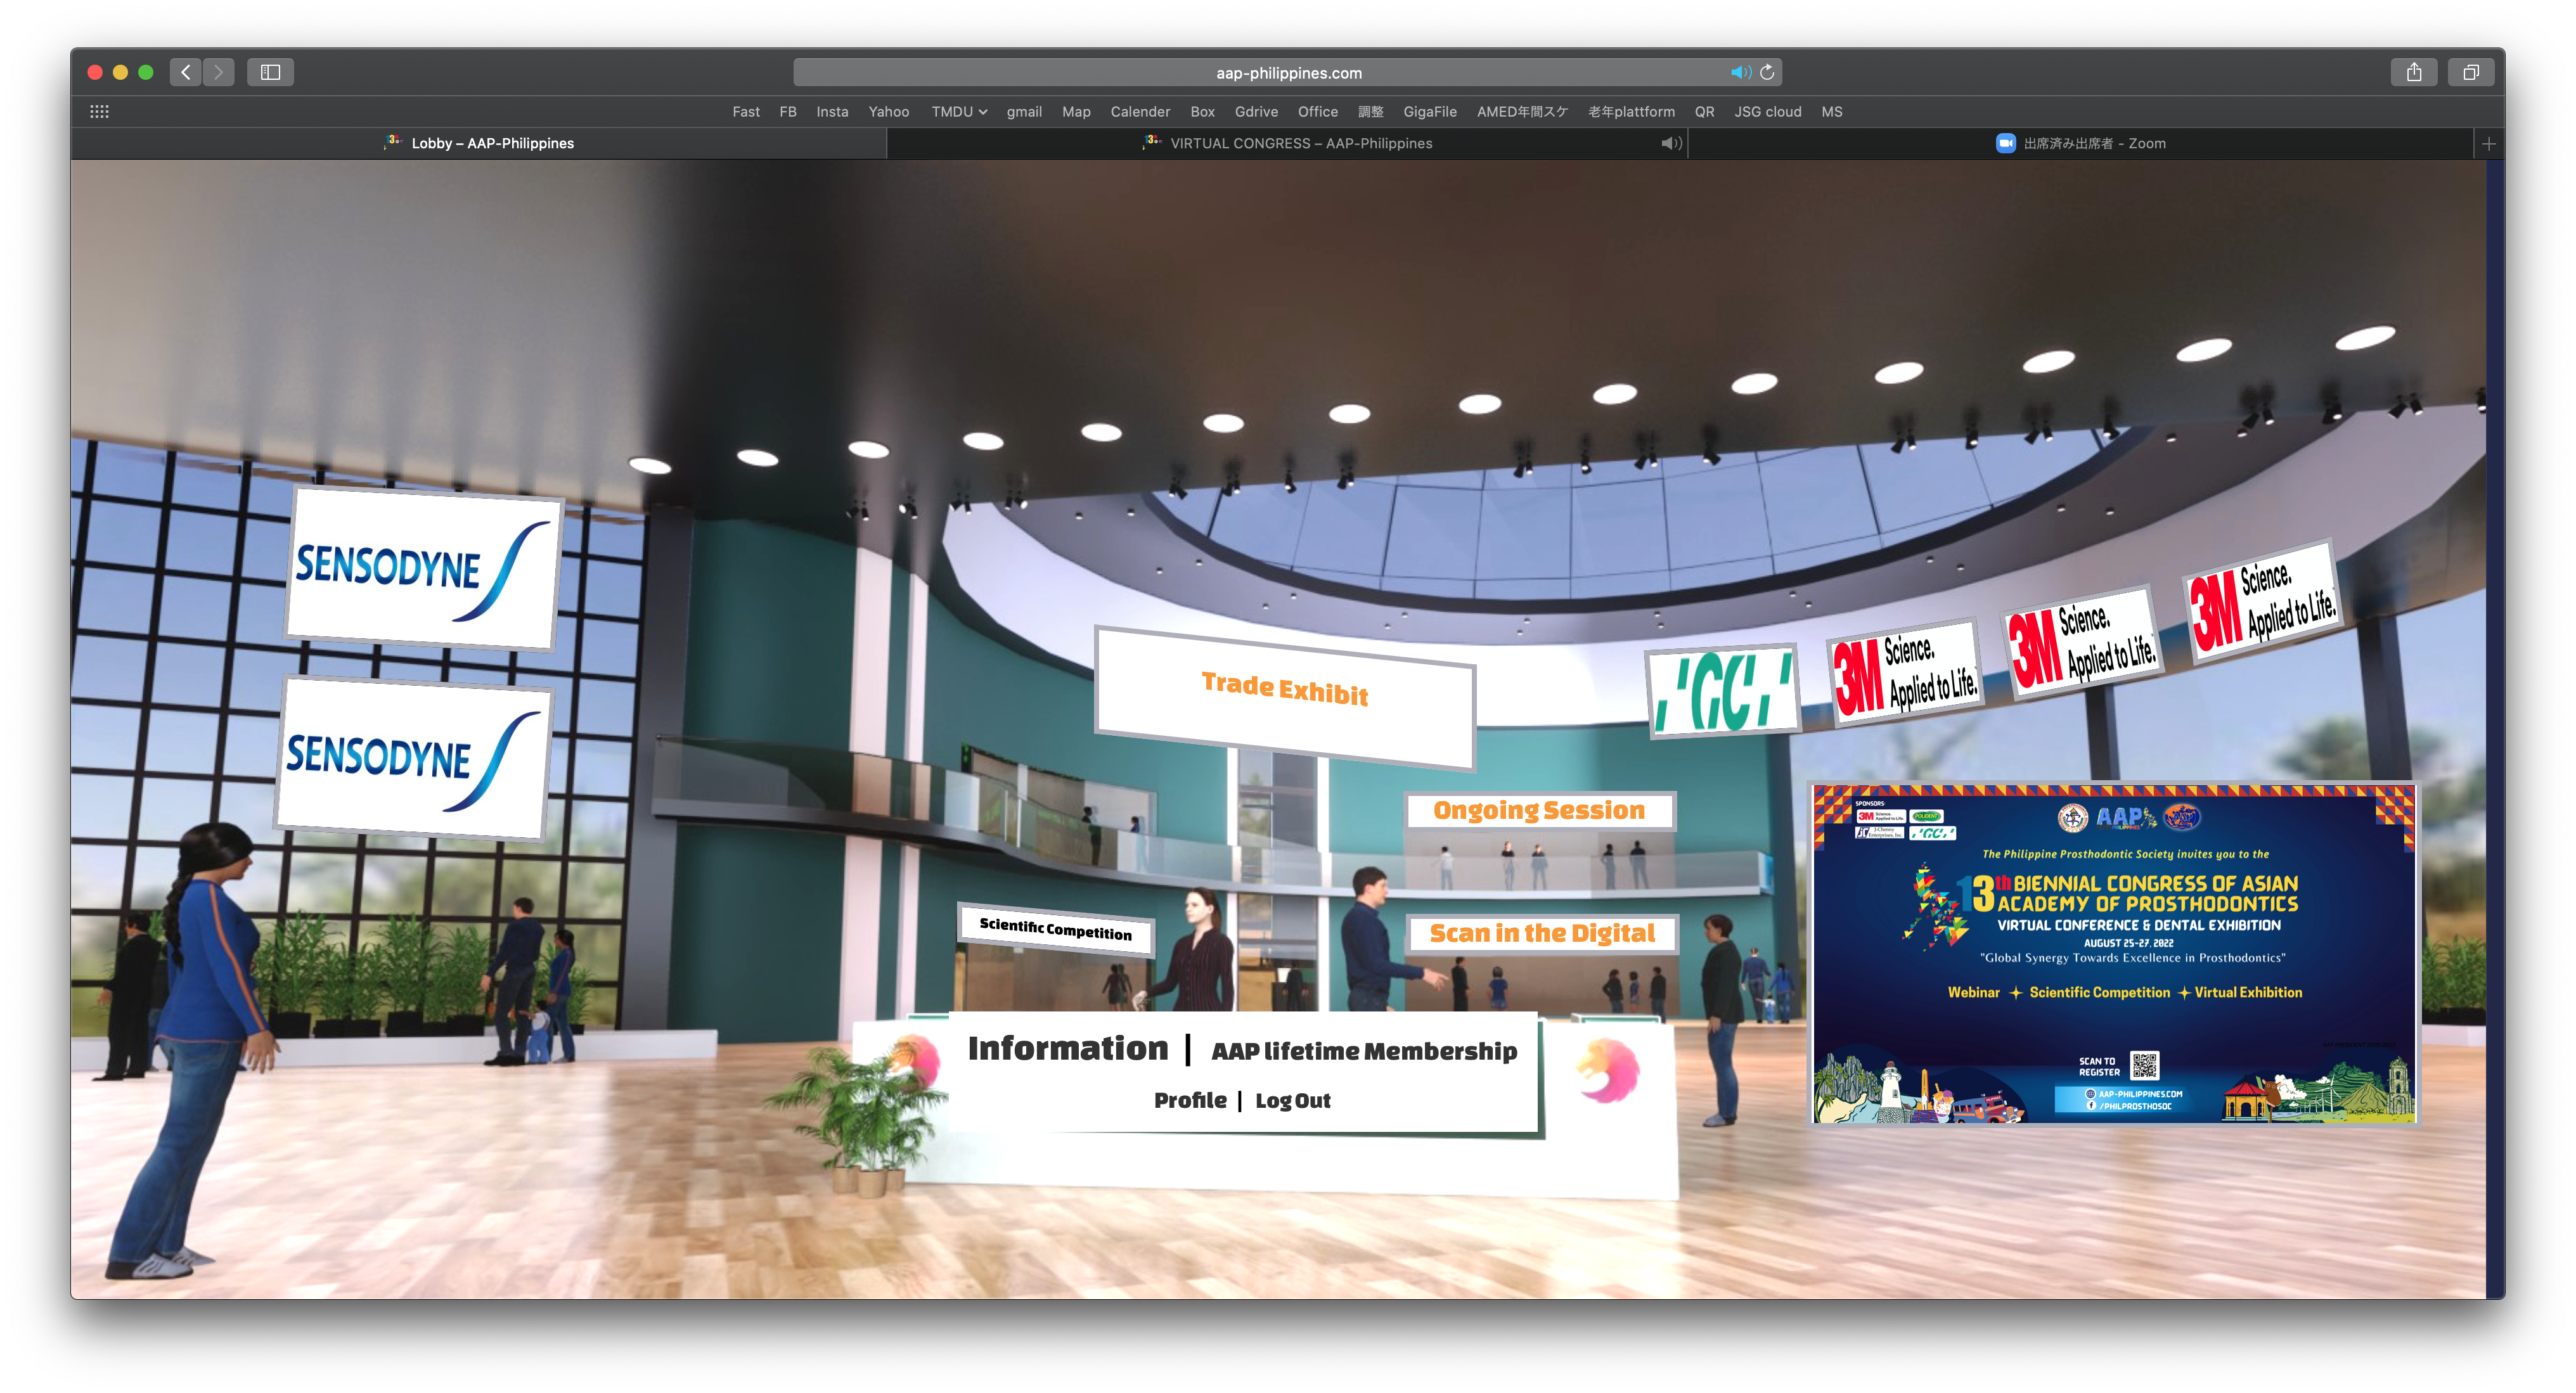Open the Map bookmark

(x=1076, y=112)
